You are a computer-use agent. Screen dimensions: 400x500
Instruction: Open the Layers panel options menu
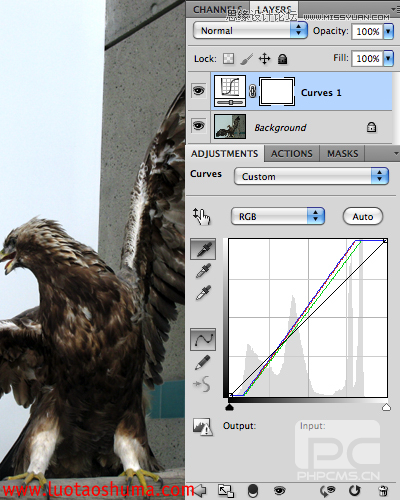397,9
